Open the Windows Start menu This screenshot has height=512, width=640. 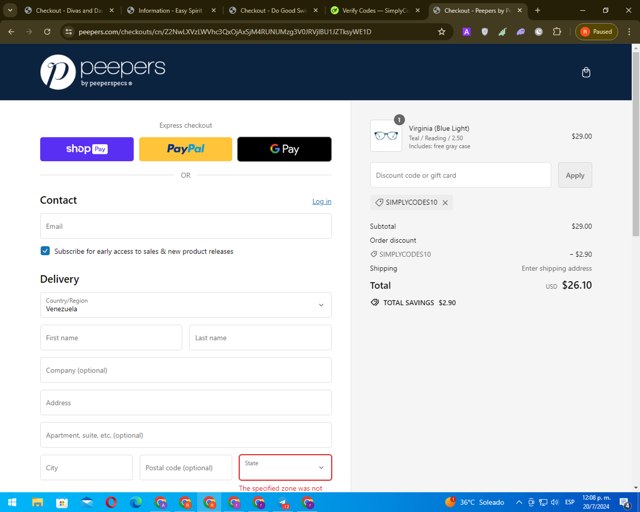12,502
